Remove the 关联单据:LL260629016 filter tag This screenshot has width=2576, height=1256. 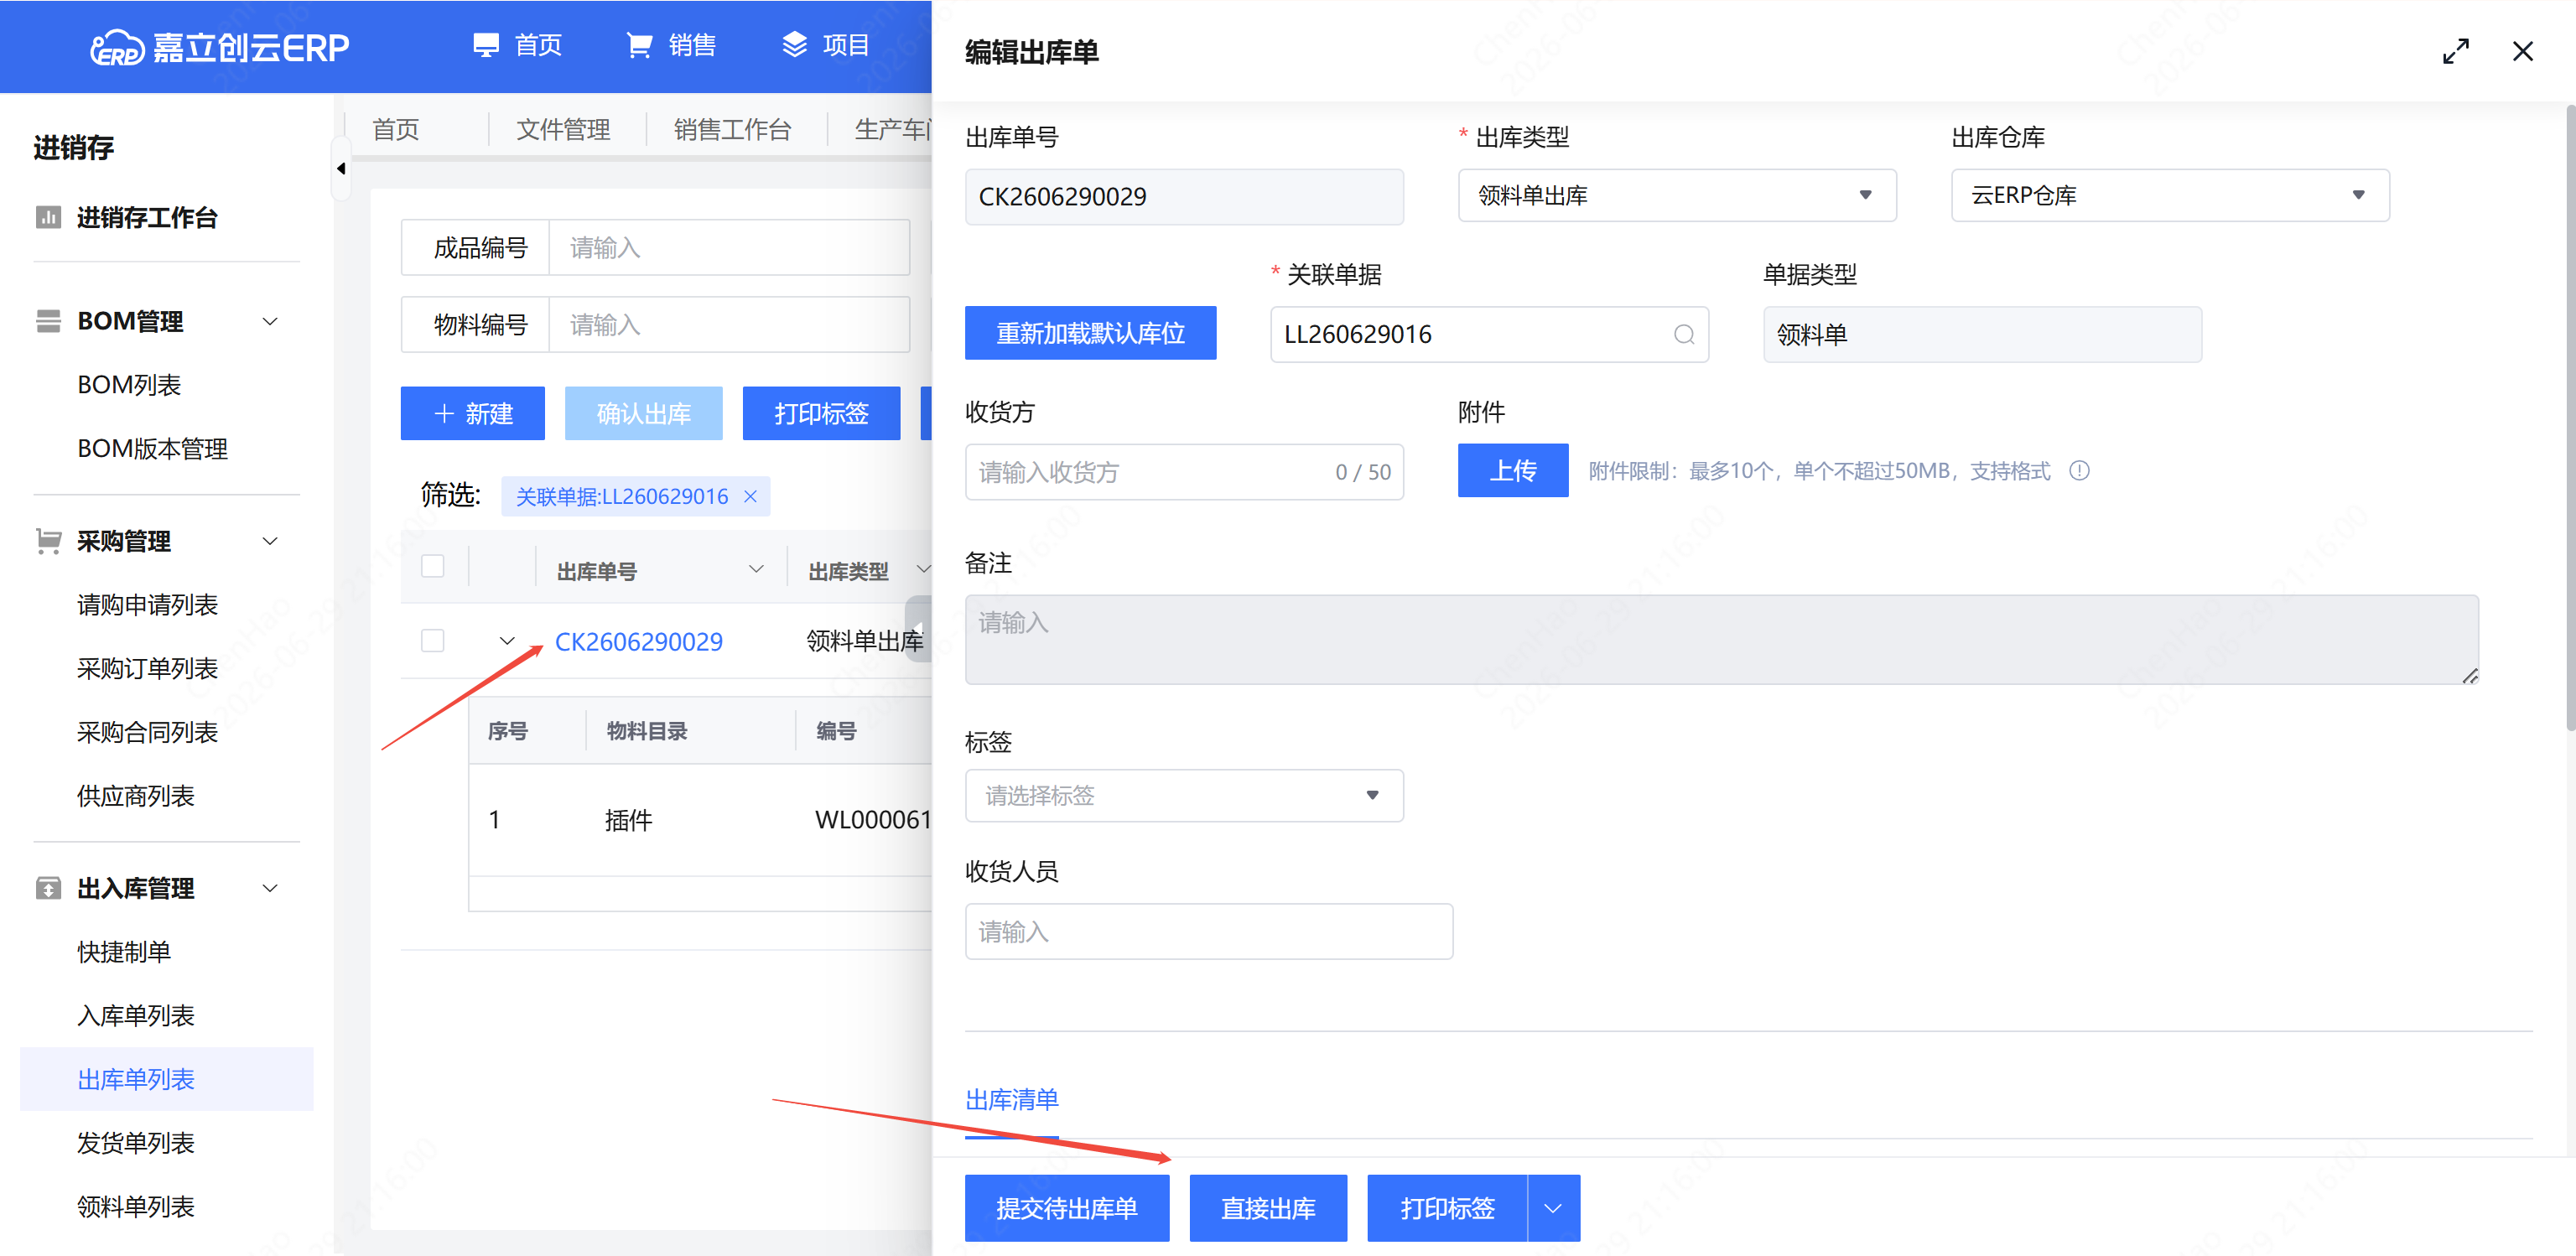pyautogui.click(x=750, y=496)
